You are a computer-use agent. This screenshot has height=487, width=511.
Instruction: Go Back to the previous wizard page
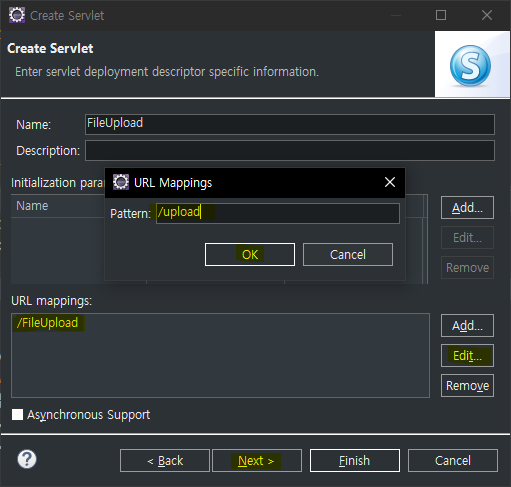165,461
